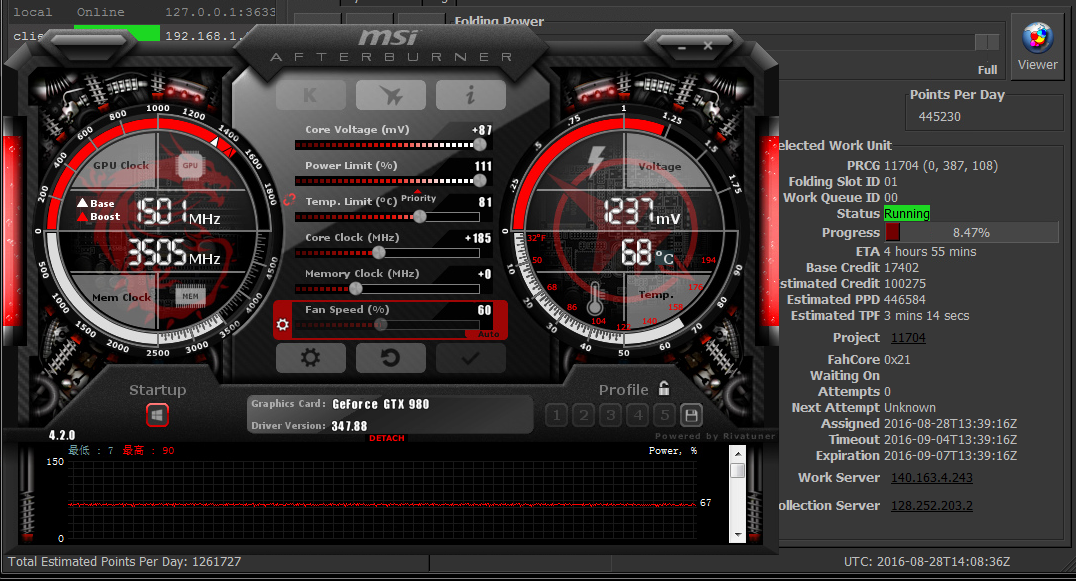Apply settings with checkmark button
The width and height of the screenshot is (1076, 581).
(x=471, y=357)
